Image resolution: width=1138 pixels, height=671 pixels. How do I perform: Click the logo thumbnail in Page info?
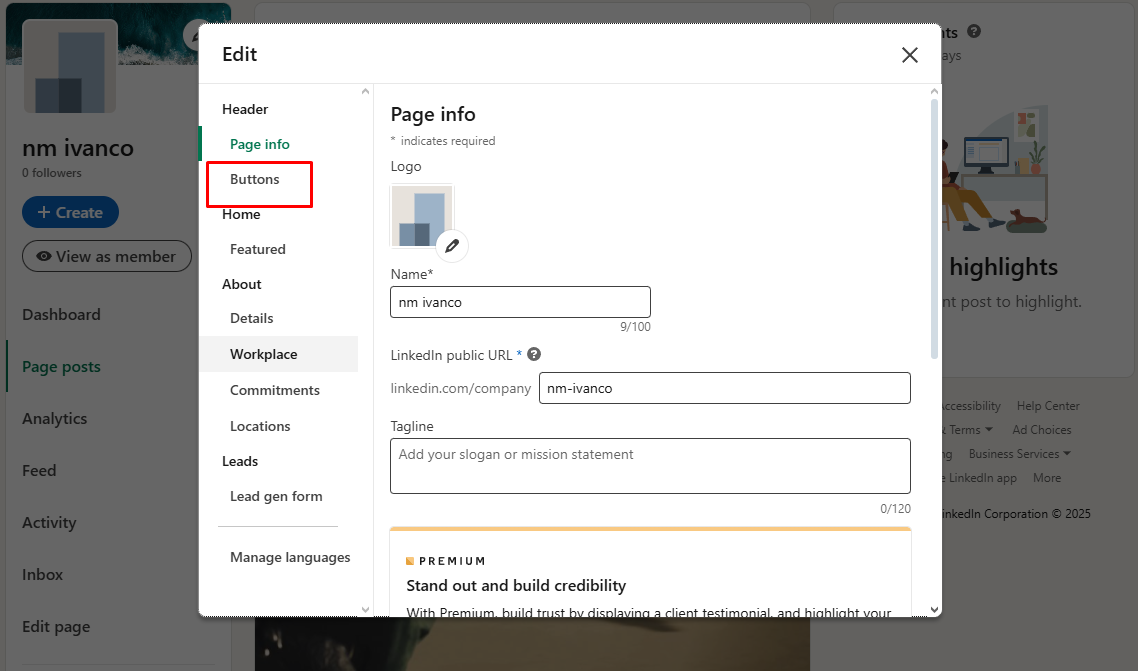(x=422, y=216)
